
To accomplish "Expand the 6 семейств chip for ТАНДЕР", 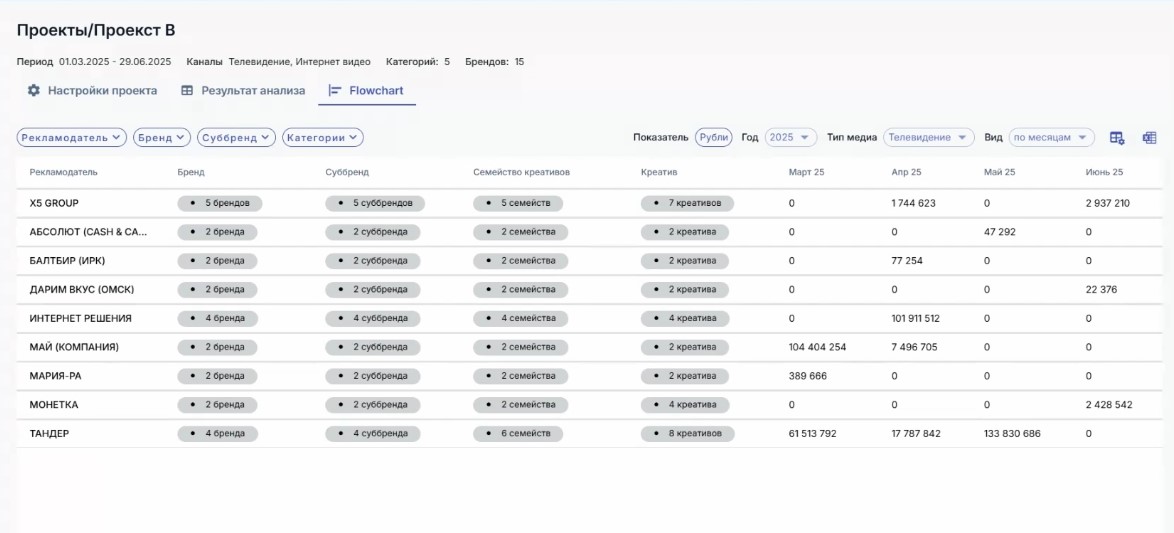I will (517, 433).
